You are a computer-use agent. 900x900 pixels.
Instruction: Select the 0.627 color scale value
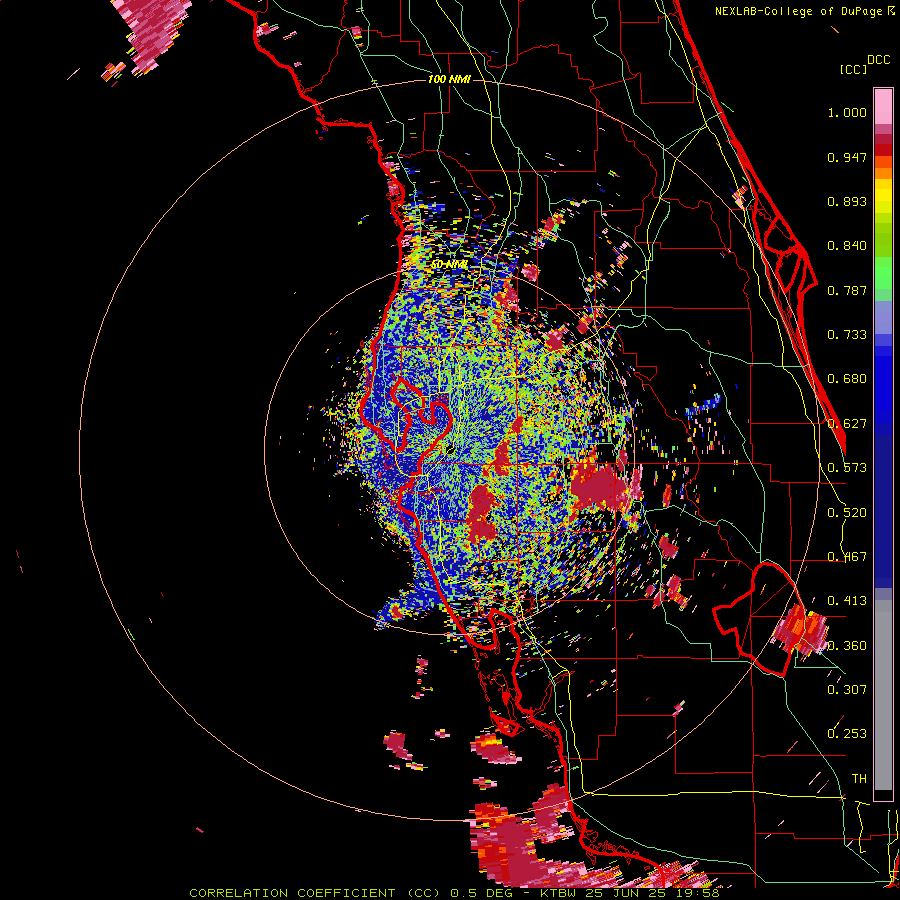pos(847,424)
